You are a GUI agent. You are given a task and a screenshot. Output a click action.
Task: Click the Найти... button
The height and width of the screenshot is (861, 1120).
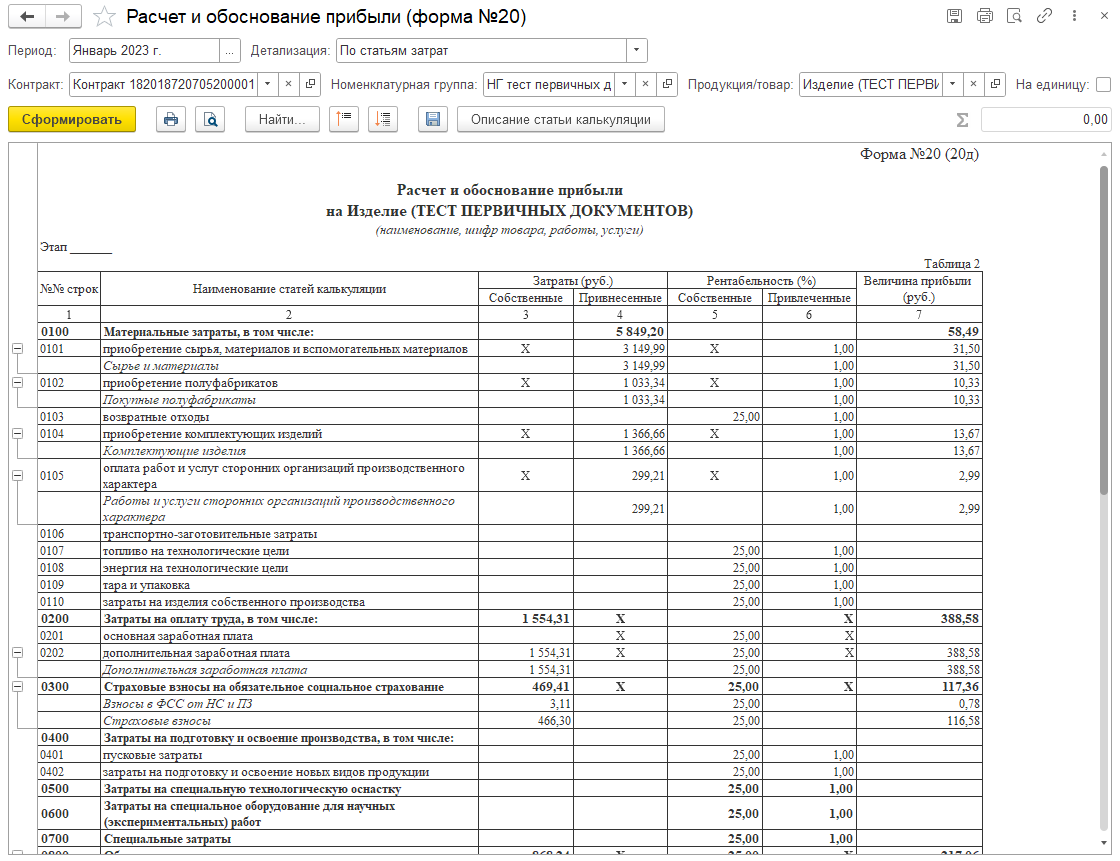click(x=282, y=119)
